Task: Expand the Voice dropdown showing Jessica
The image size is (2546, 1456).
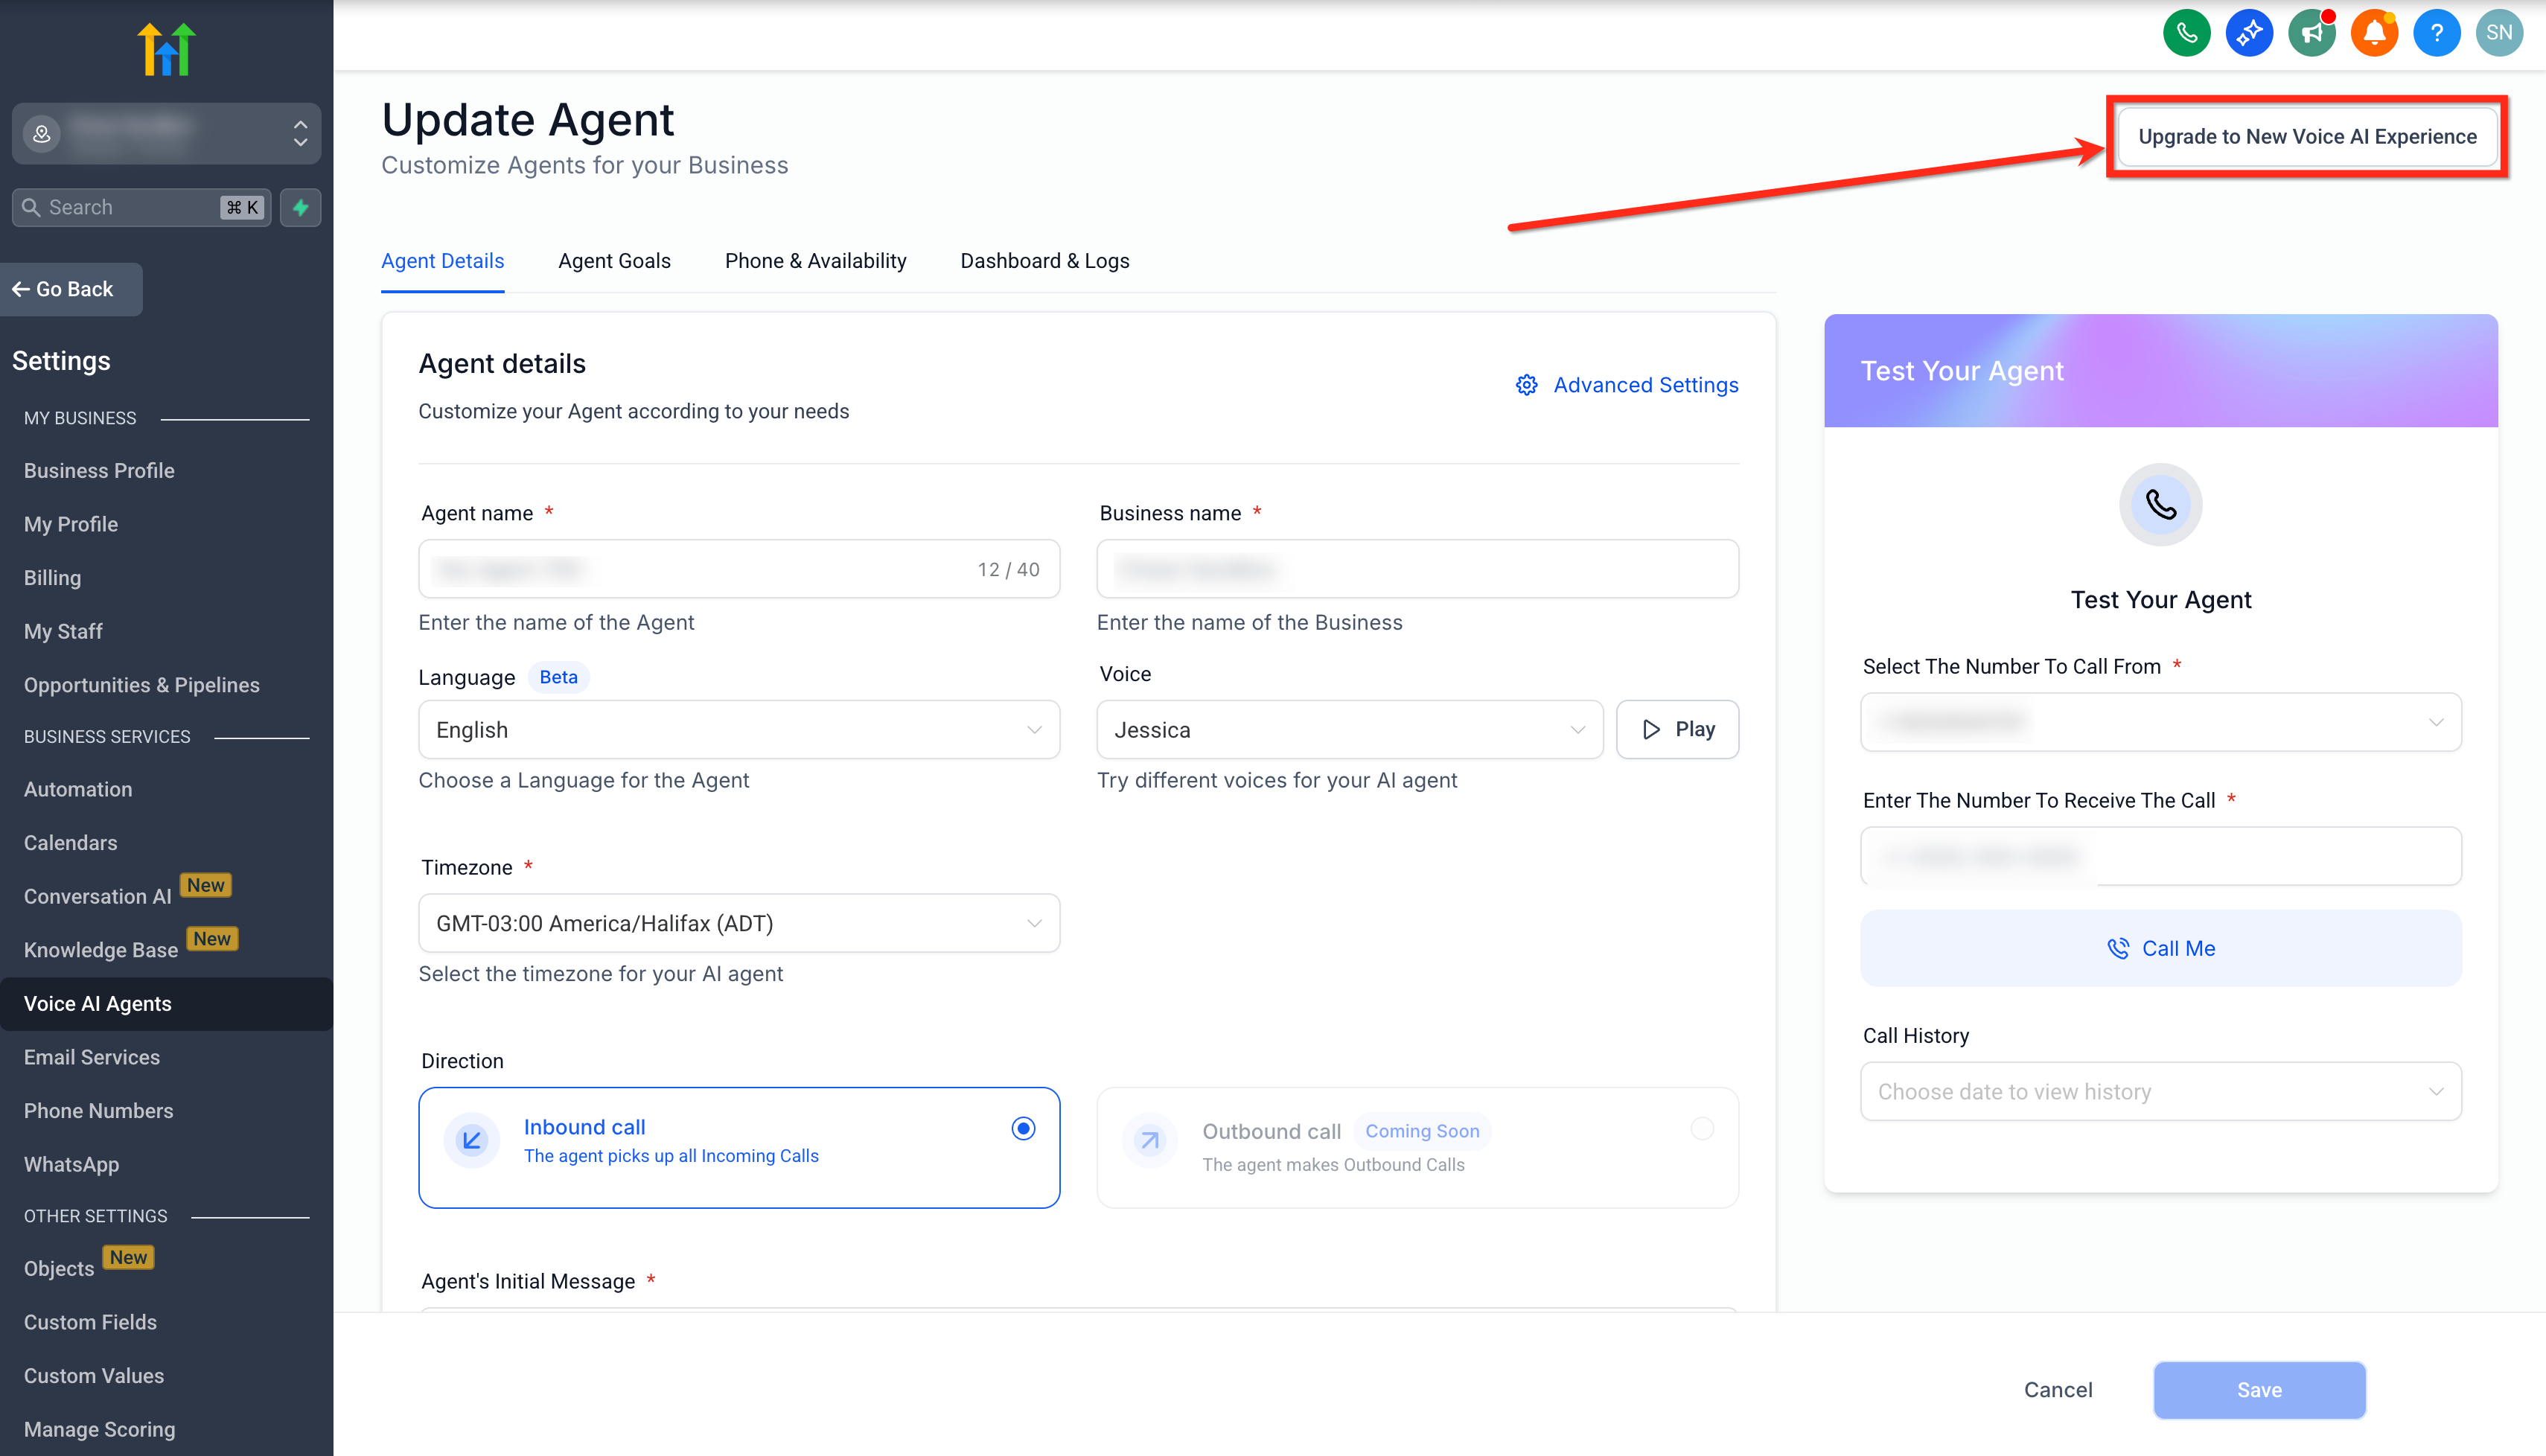Action: point(1348,729)
